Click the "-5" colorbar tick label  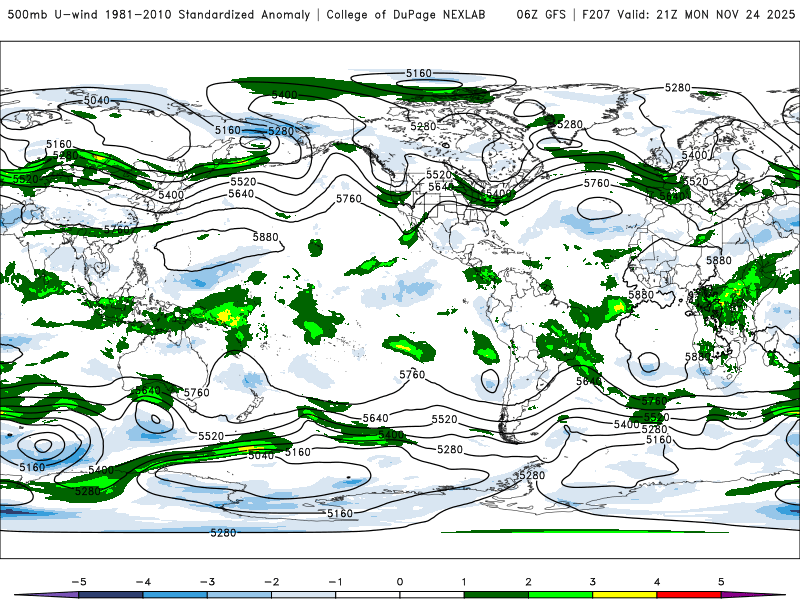pyautogui.click(x=79, y=582)
